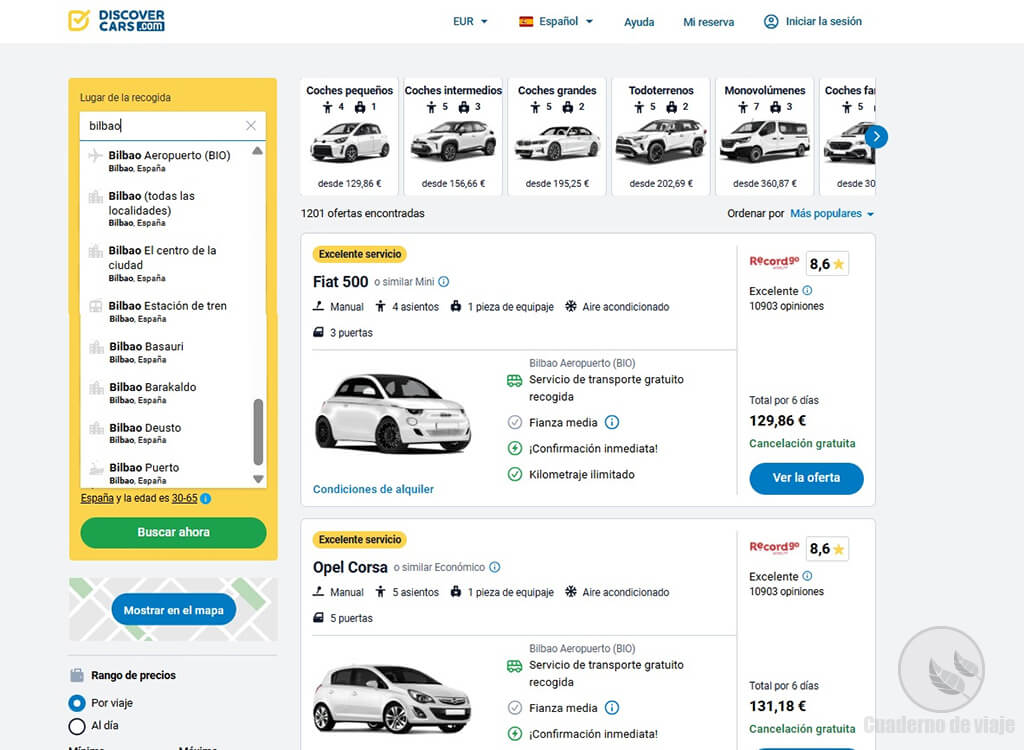Click the 8,6 star rating in Fiat 500 offer

click(827, 264)
